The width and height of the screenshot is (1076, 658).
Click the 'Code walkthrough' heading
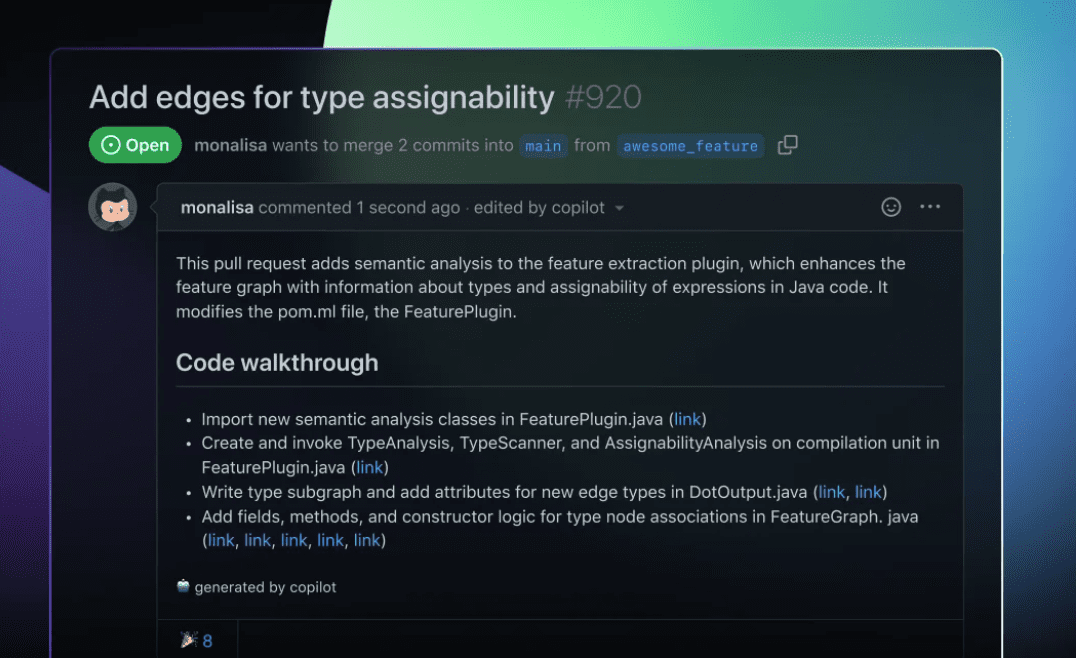tap(277, 362)
